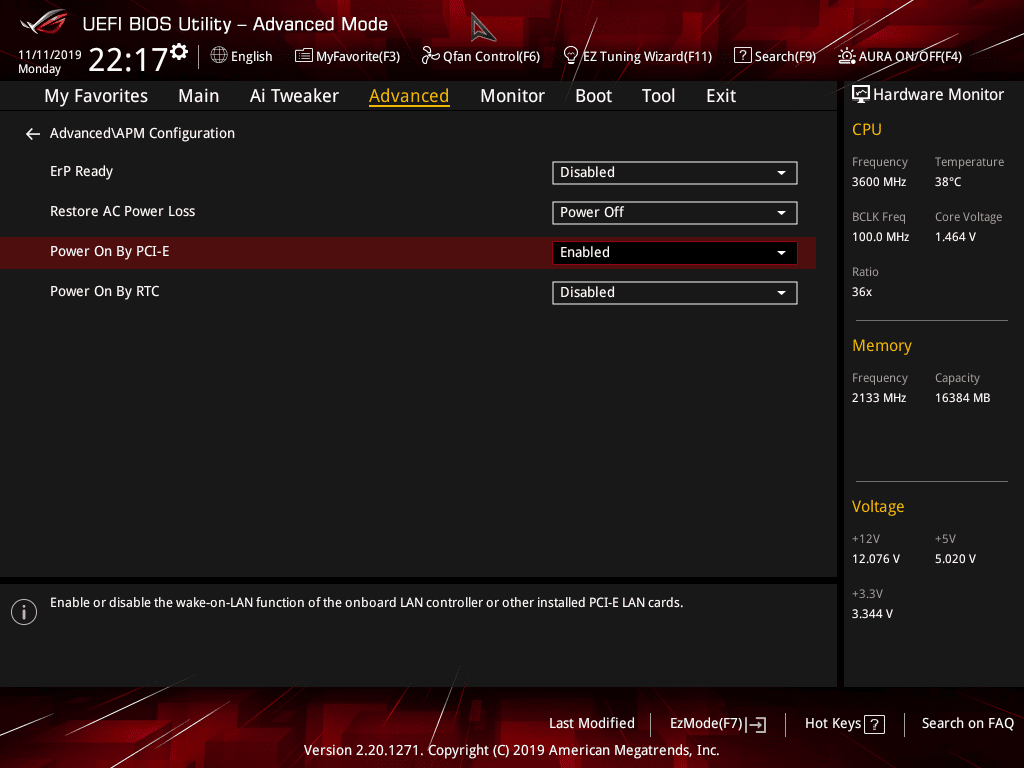Click the Ratio value 36x
The width and height of the screenshot is (1024, 768).
tap(861, 292)
